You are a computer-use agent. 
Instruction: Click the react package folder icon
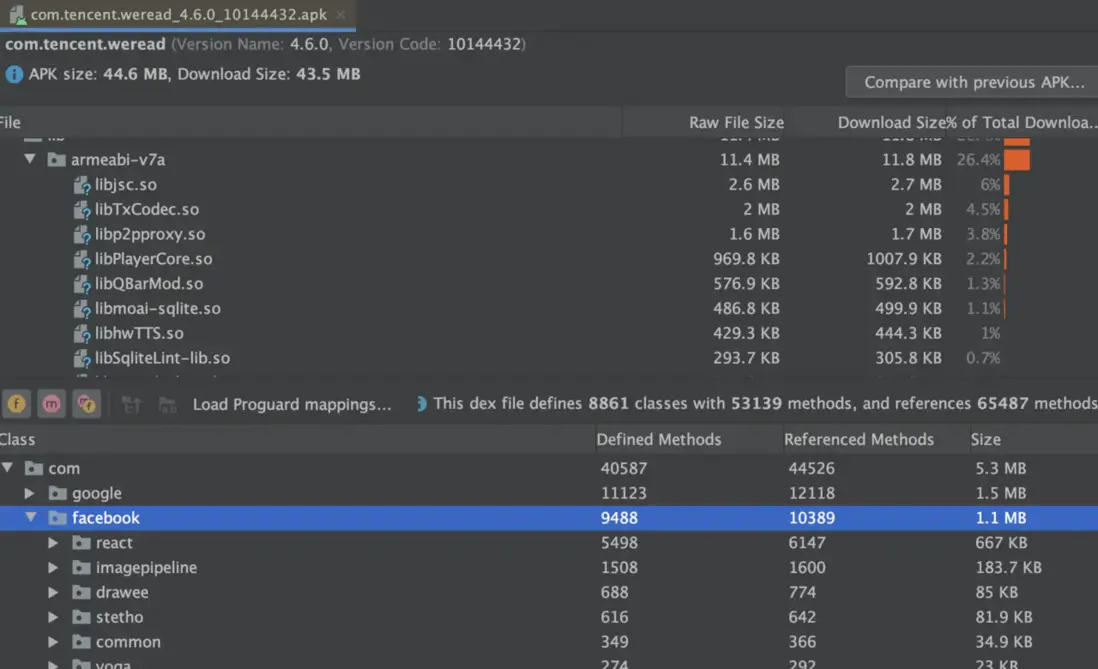(x=82, y=543)
